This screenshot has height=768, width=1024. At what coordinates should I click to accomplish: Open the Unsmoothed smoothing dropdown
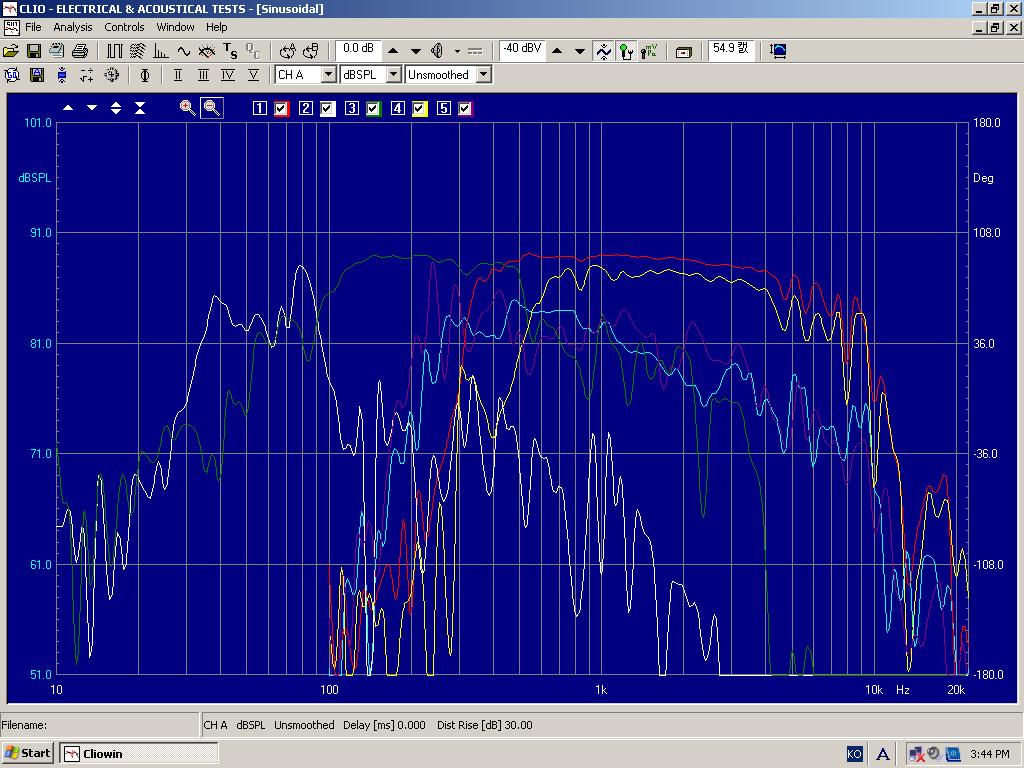483,75
